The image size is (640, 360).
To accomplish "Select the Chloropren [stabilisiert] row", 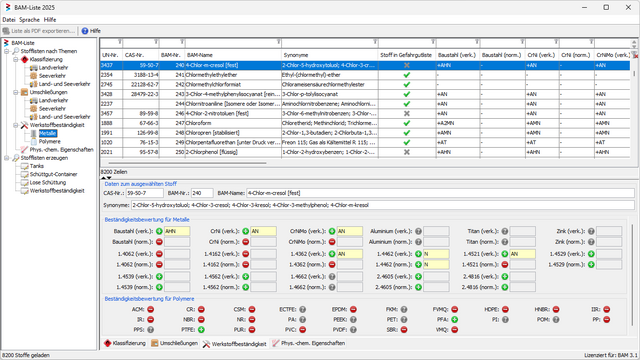I will pyautogui.click(x=365, y=133).
